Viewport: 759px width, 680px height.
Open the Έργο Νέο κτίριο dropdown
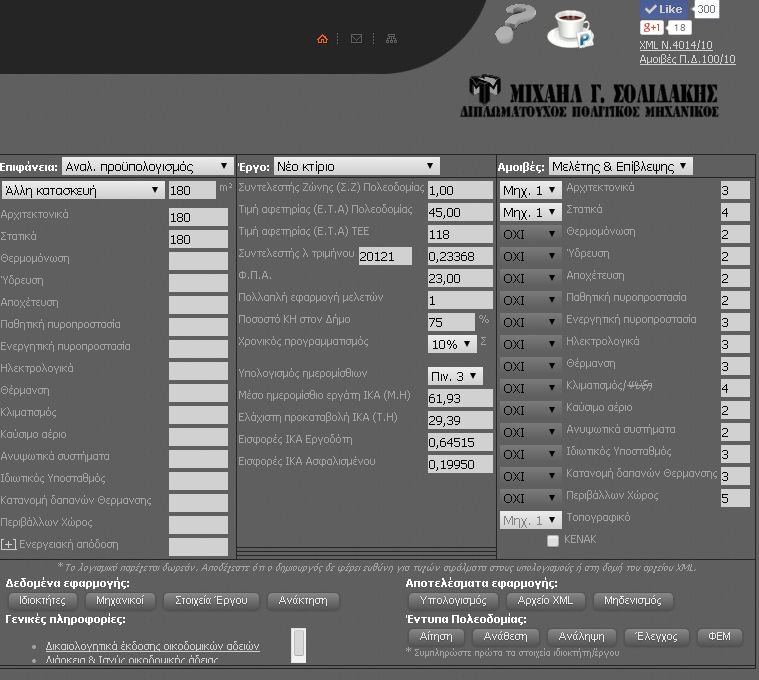coord(356,166)
